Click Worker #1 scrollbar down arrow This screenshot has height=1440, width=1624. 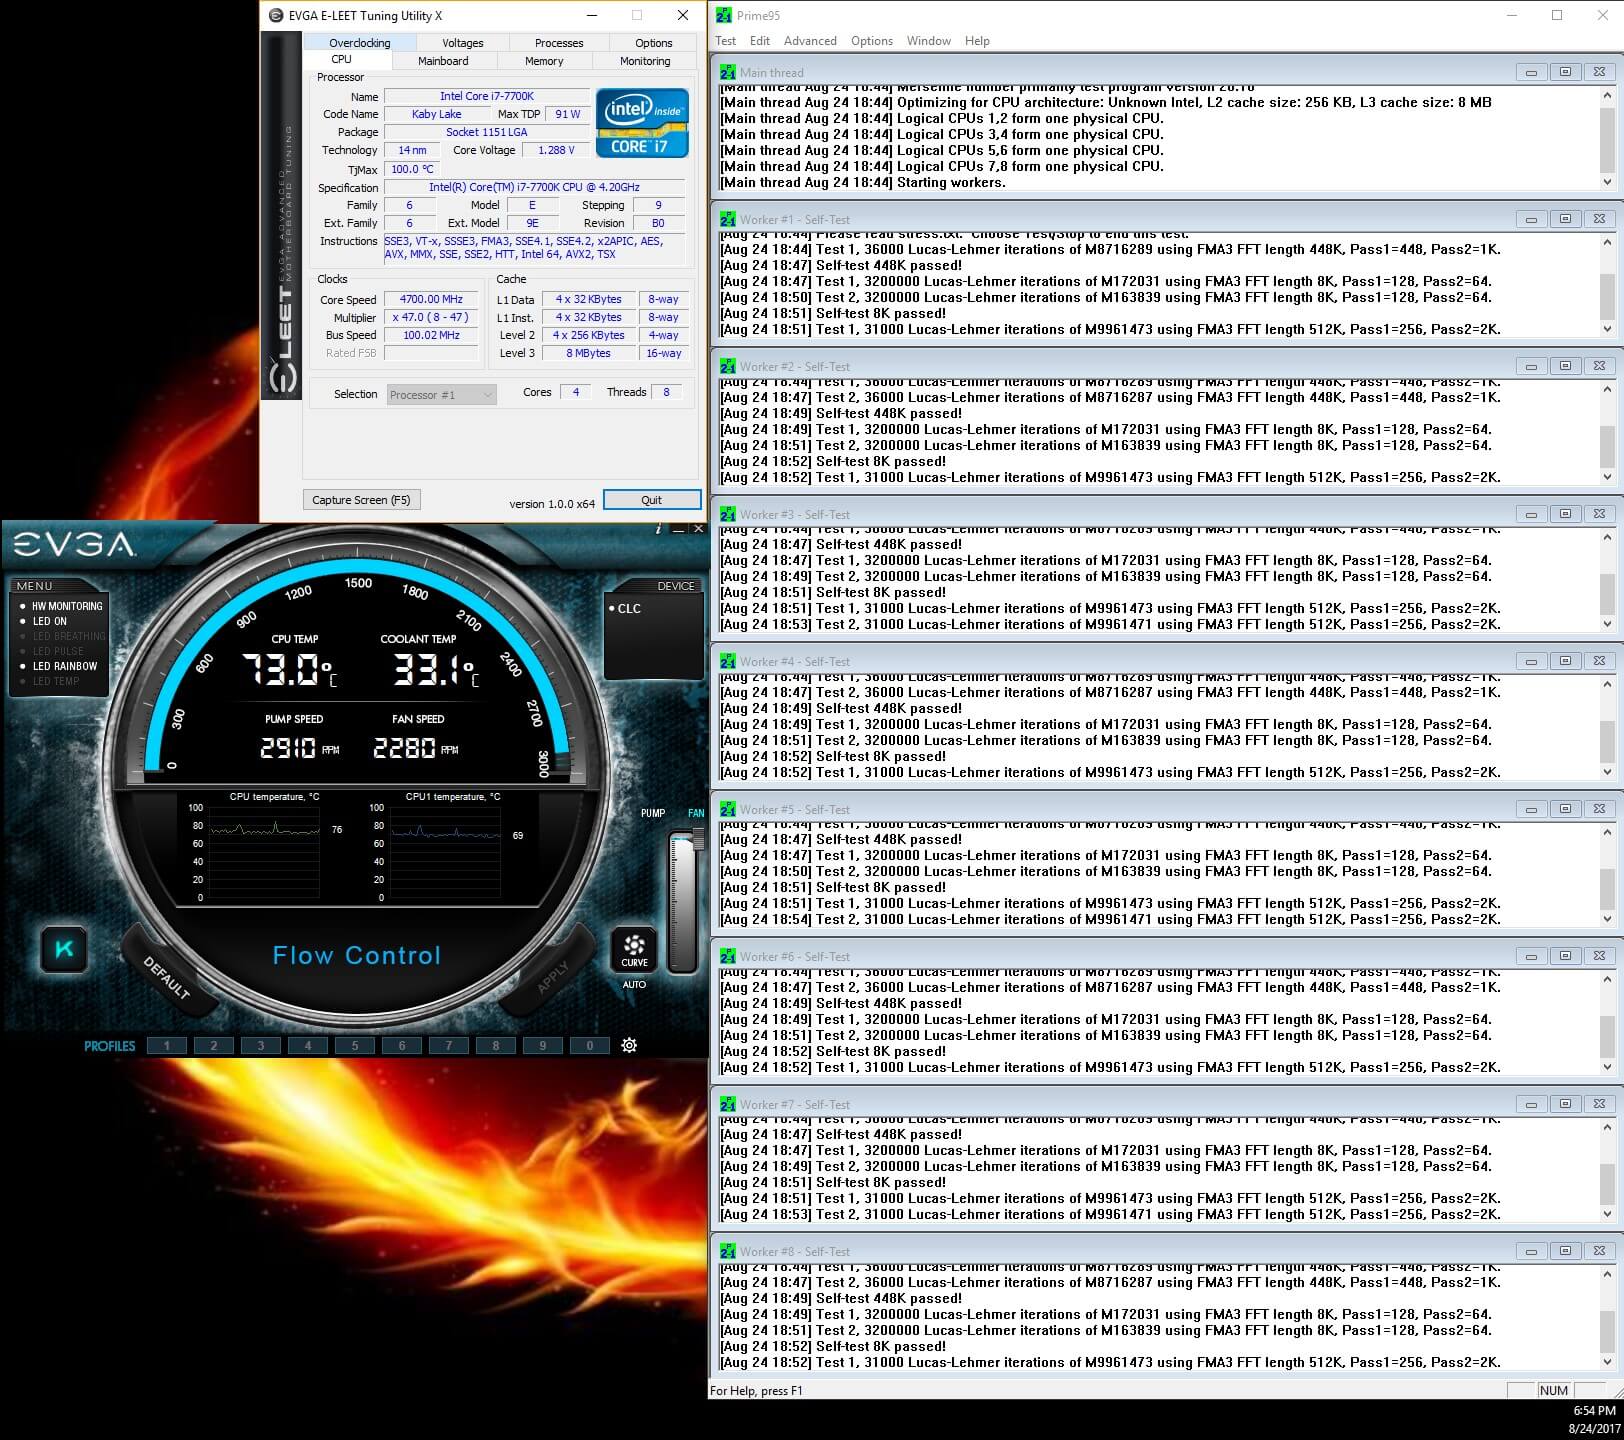pos(1607,329)
